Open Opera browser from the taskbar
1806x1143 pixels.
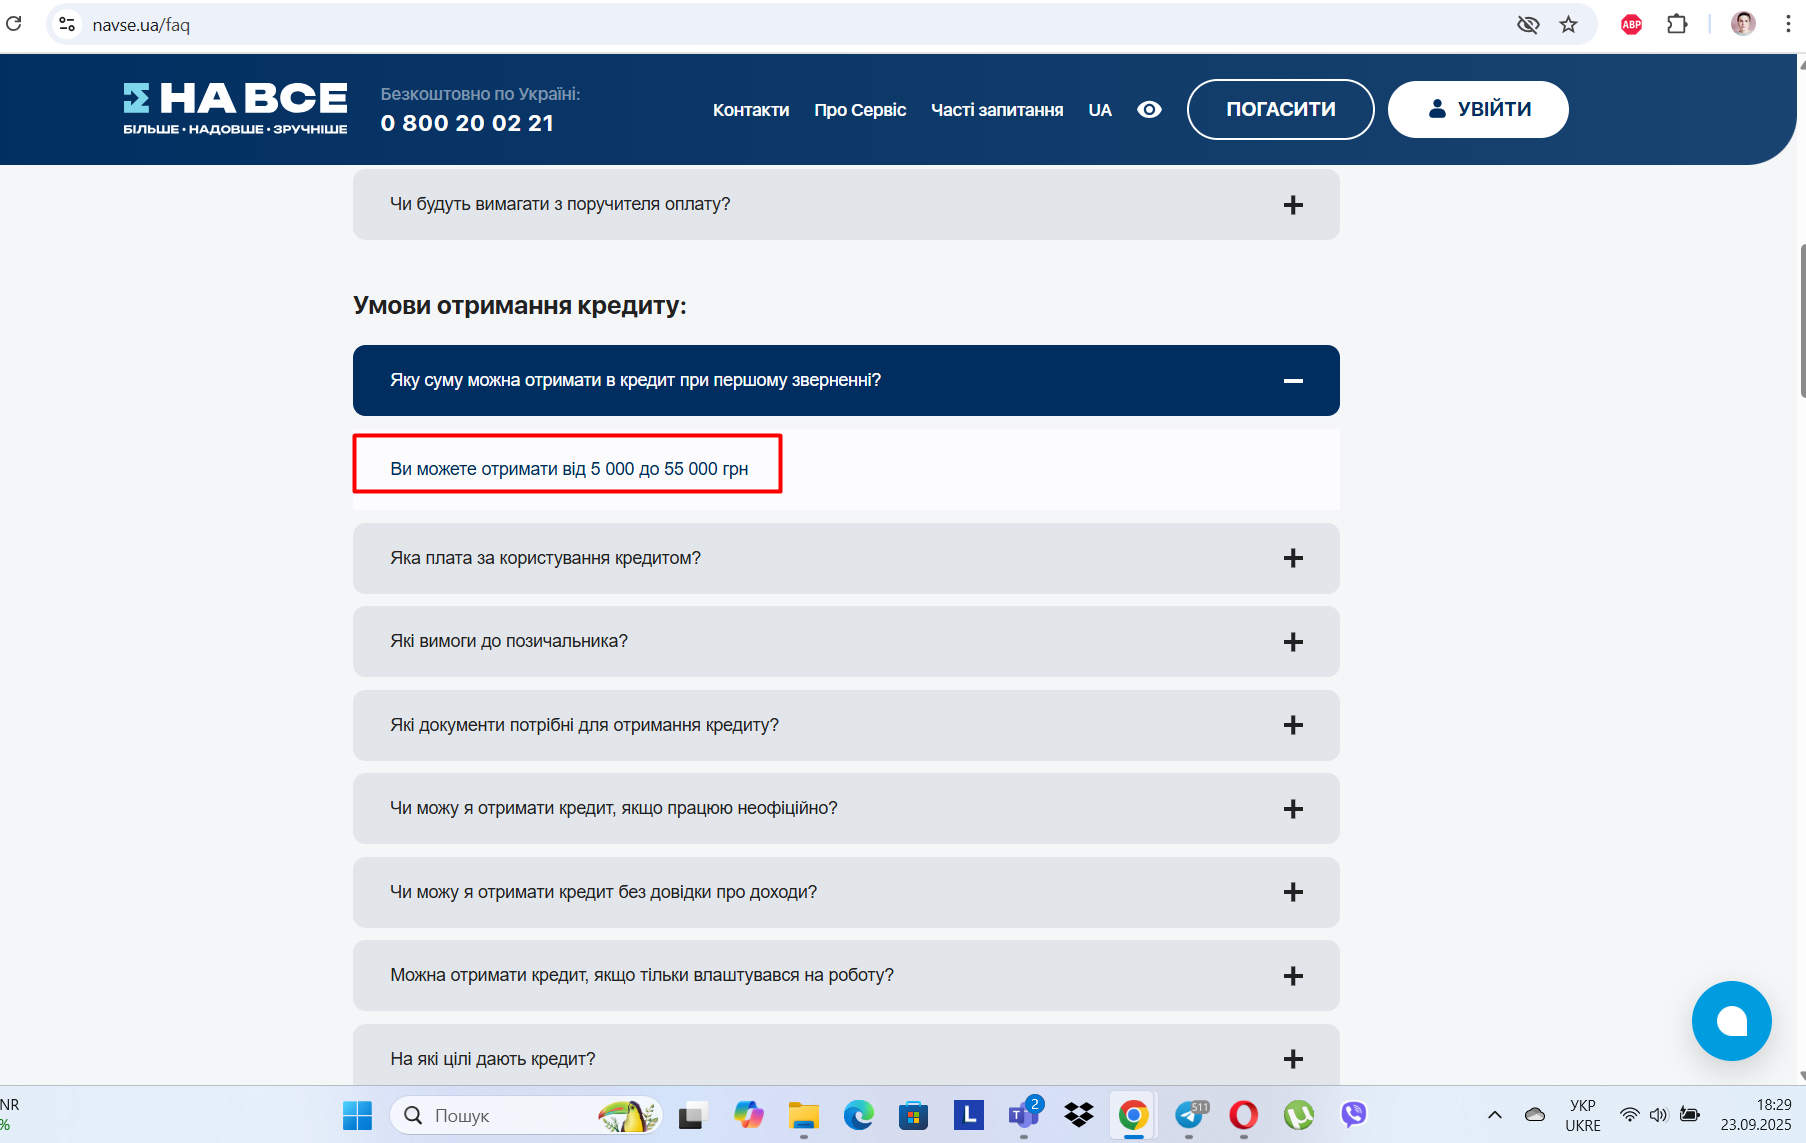(1244, 1115)
